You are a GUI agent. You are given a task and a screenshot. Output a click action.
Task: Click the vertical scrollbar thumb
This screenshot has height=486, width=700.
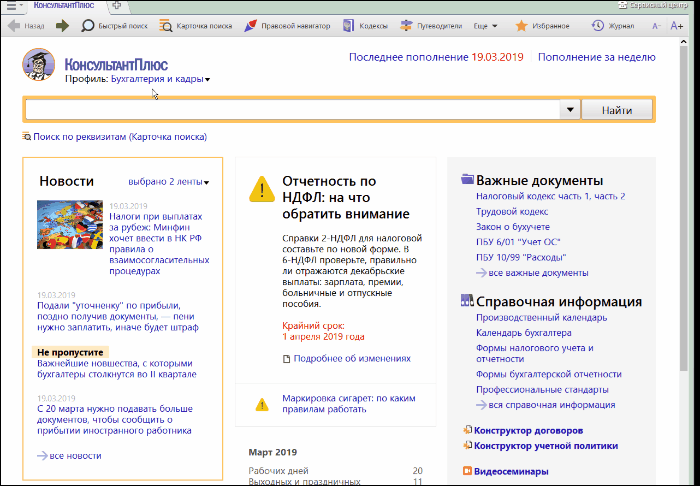tap(683, 208)
